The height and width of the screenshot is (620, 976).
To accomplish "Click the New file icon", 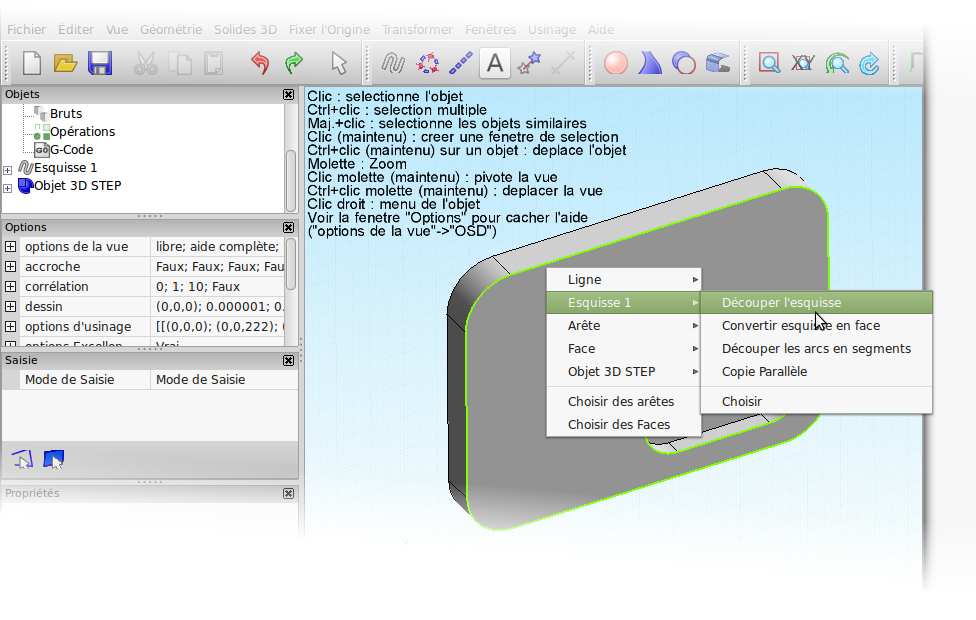I will (32, 64).
